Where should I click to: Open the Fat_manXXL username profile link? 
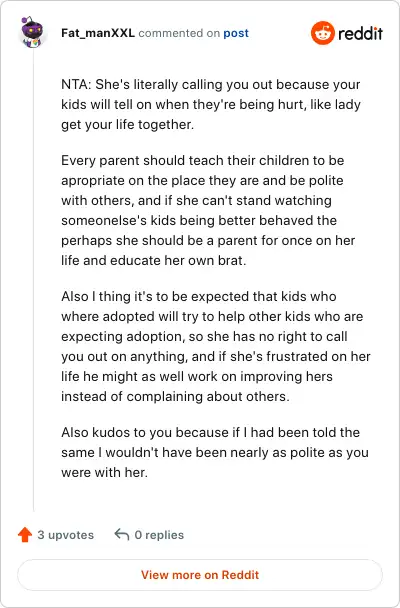(x=98, y=33)
